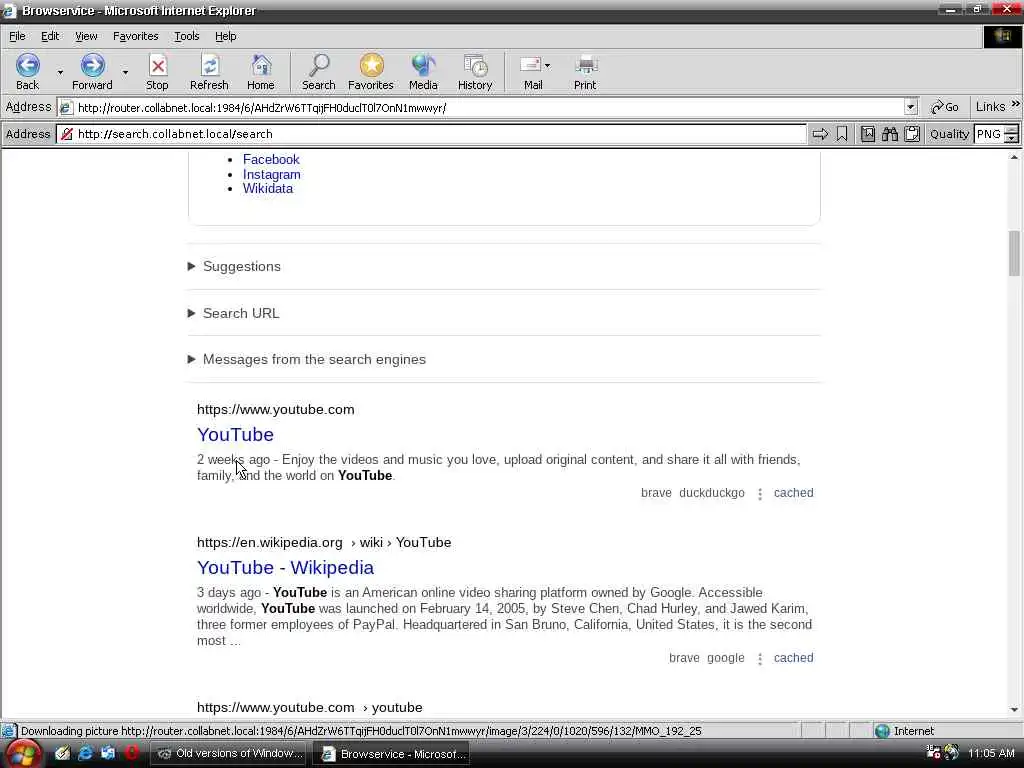Open the YouTube - Wikipedia result

(285, 568)
